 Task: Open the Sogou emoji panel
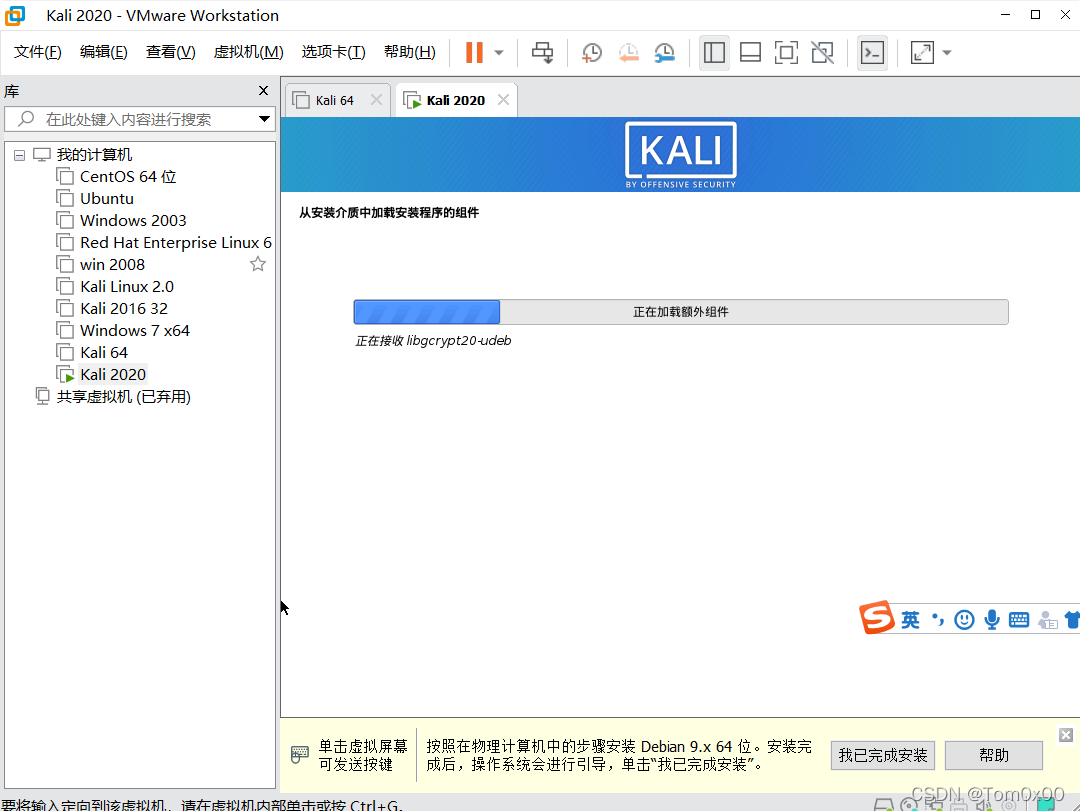coord(964,620)
